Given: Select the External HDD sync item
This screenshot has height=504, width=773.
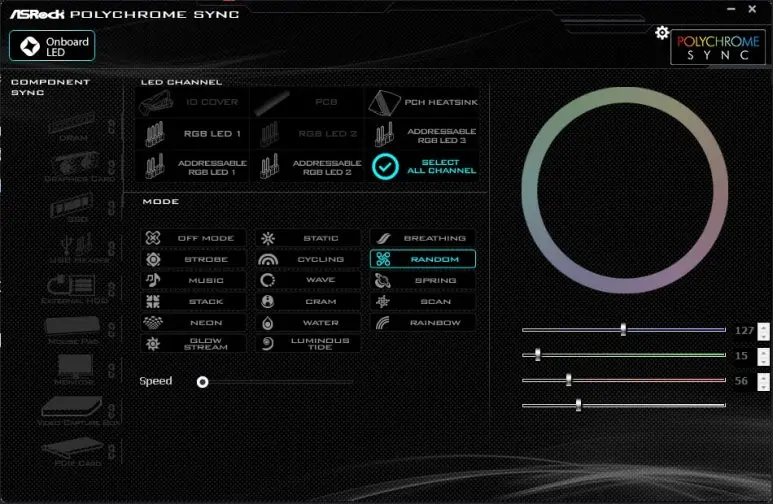Looking at the screenshot, I should coord(74,290).
